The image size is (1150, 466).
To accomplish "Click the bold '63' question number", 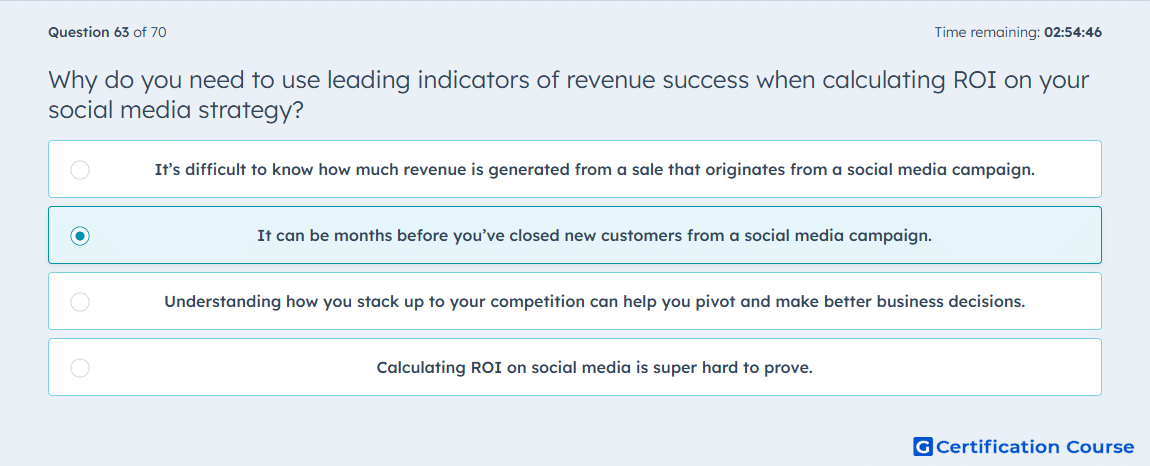I will [x=122, y=32].
